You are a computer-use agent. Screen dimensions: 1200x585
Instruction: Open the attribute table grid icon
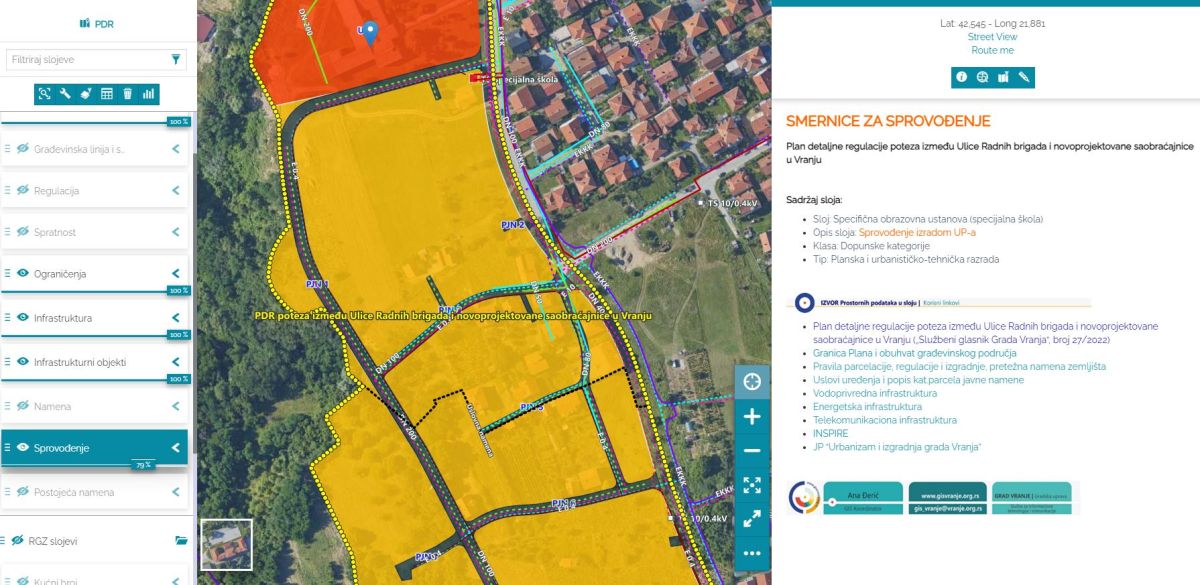coord(107,94)
